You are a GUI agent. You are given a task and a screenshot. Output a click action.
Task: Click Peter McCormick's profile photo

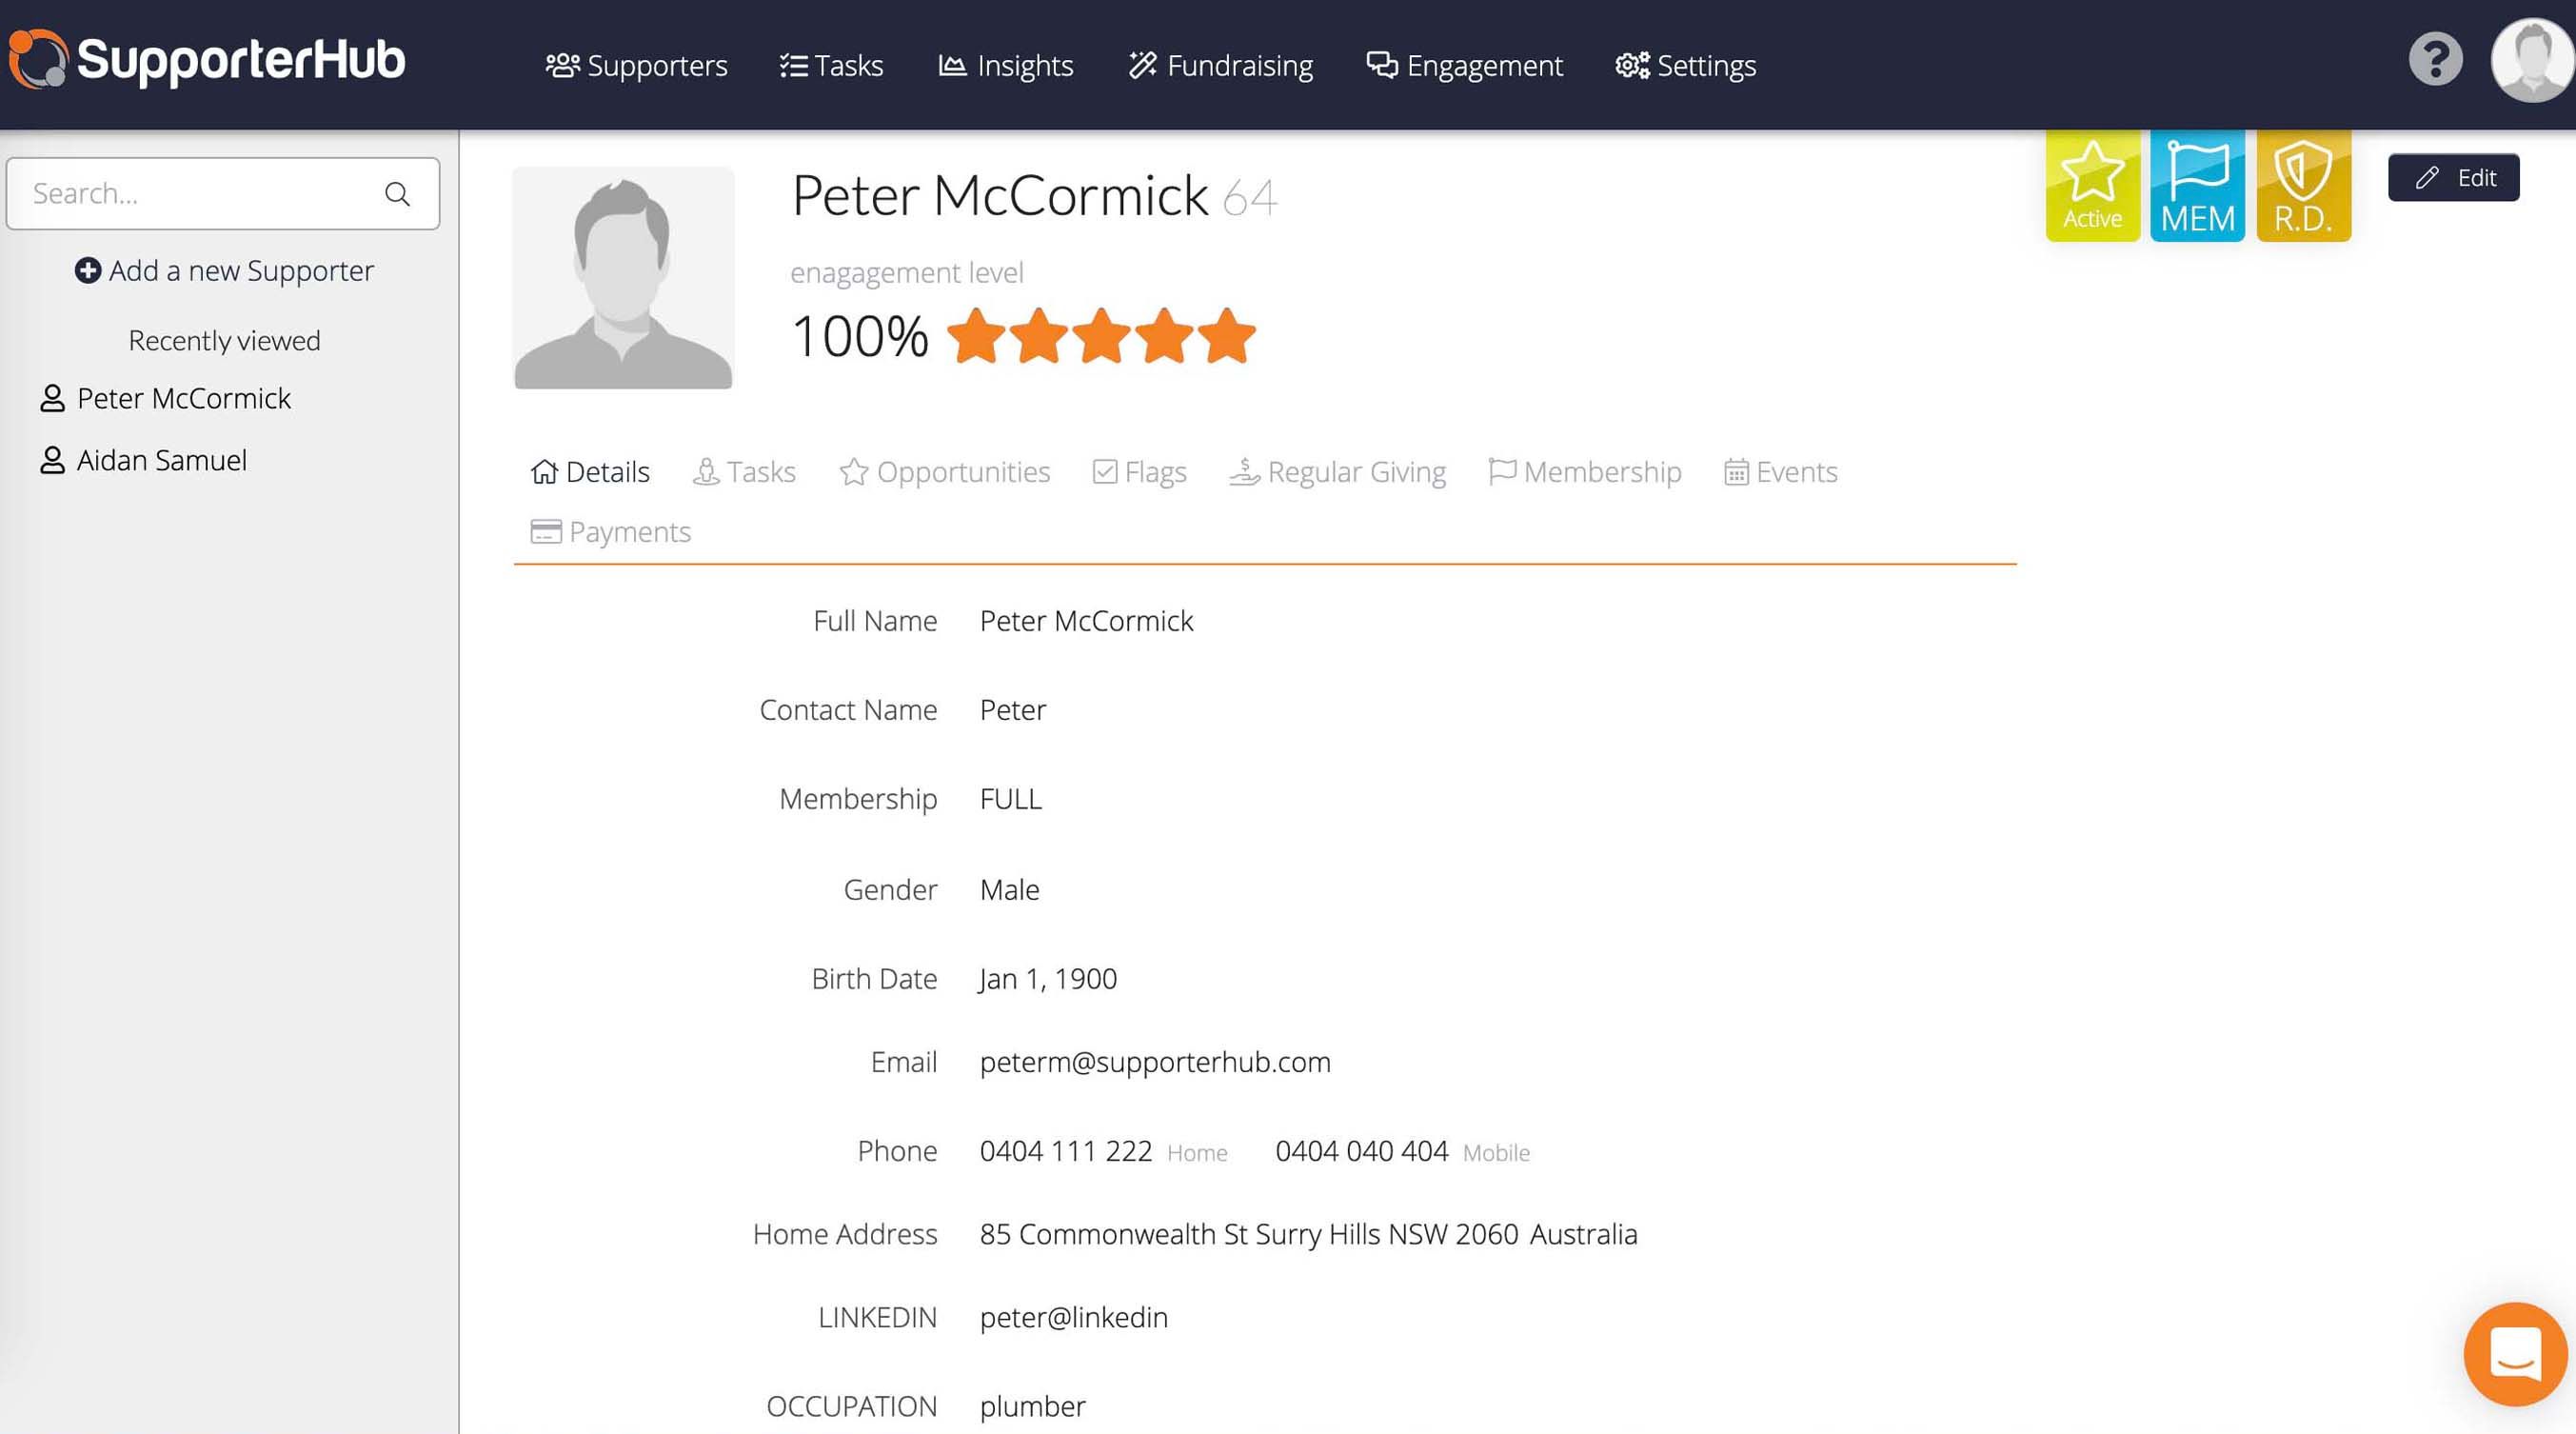623,278
